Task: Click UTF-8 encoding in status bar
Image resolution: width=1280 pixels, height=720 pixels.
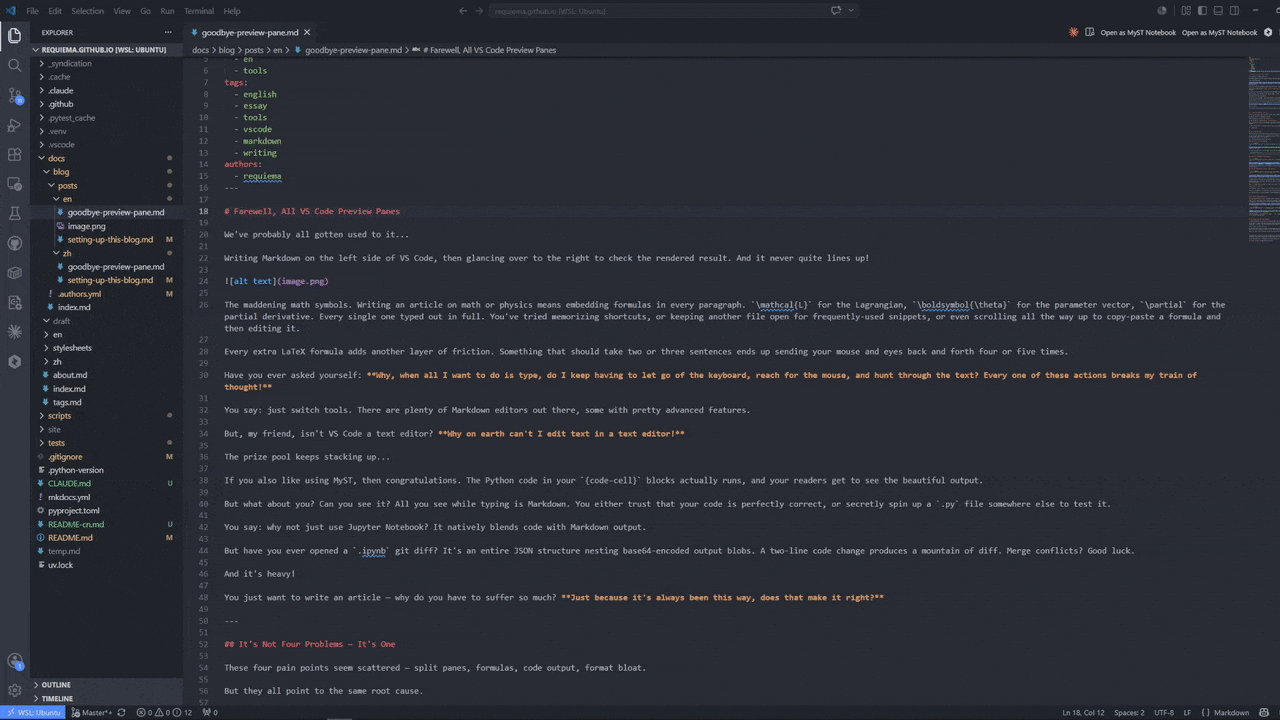Action: [x=1164, y=713]
